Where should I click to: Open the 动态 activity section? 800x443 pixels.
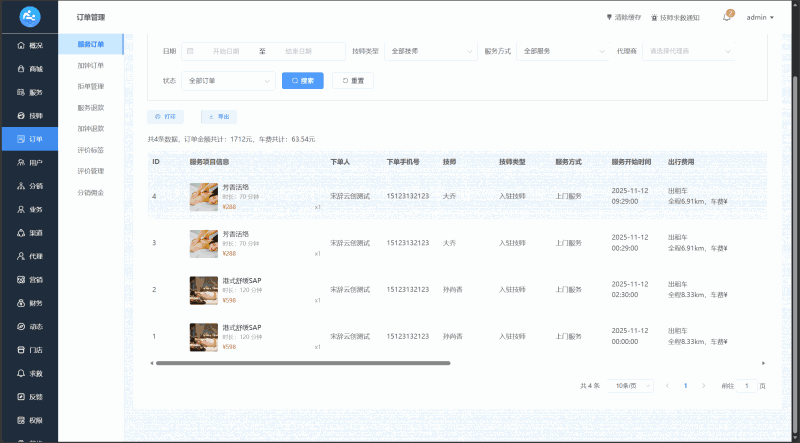pyautogui.click(x=30, y=327)
